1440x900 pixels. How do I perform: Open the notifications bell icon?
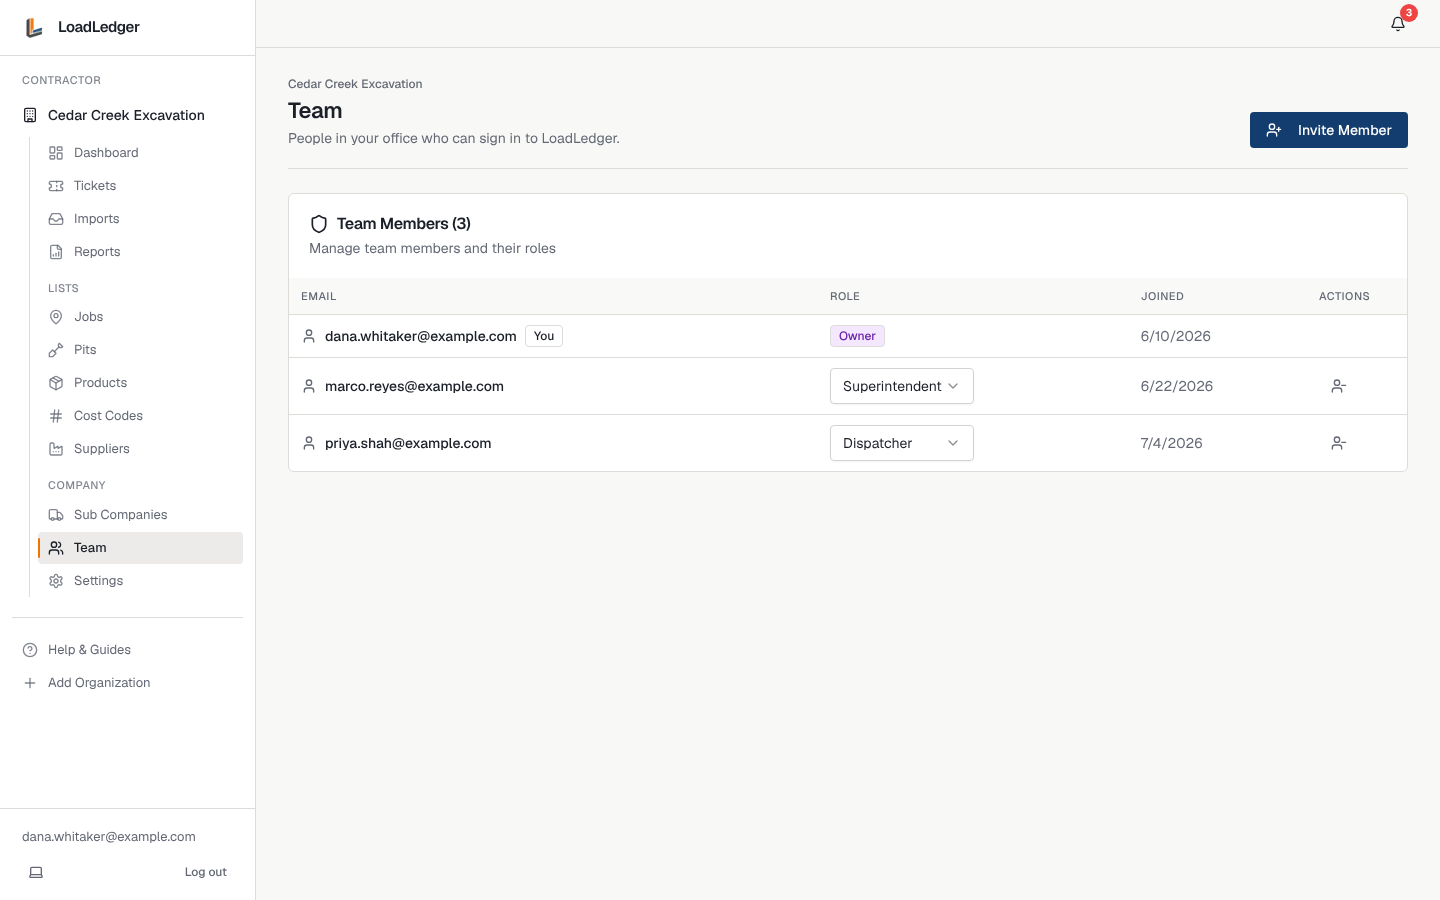click(1398, 24)
